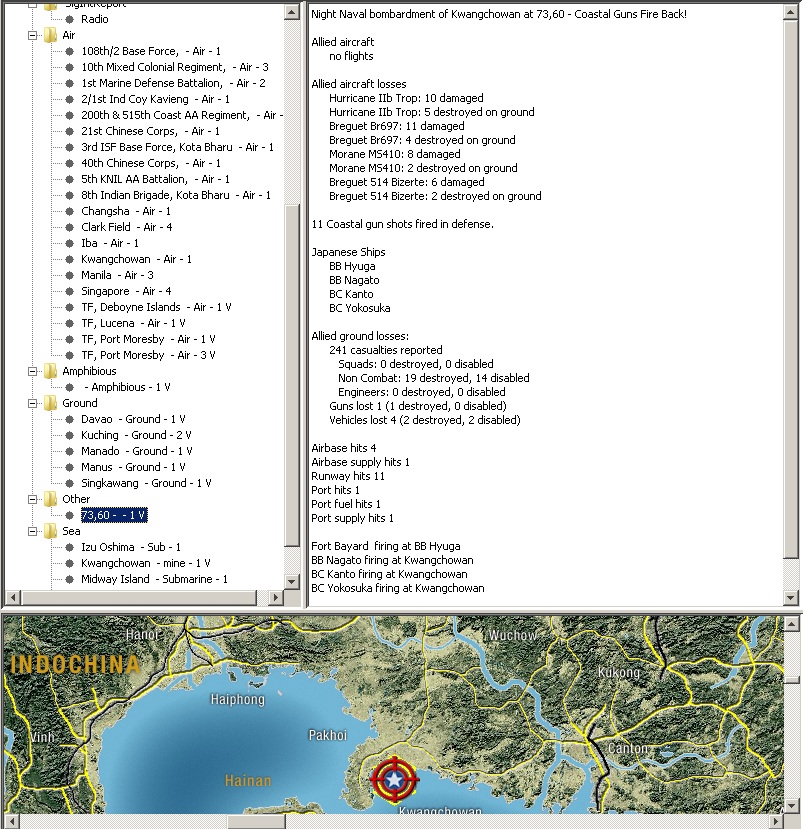Select Manus - Ground - 1 V entry
This screenshot has height=829, width=803.
pos(133,467)
